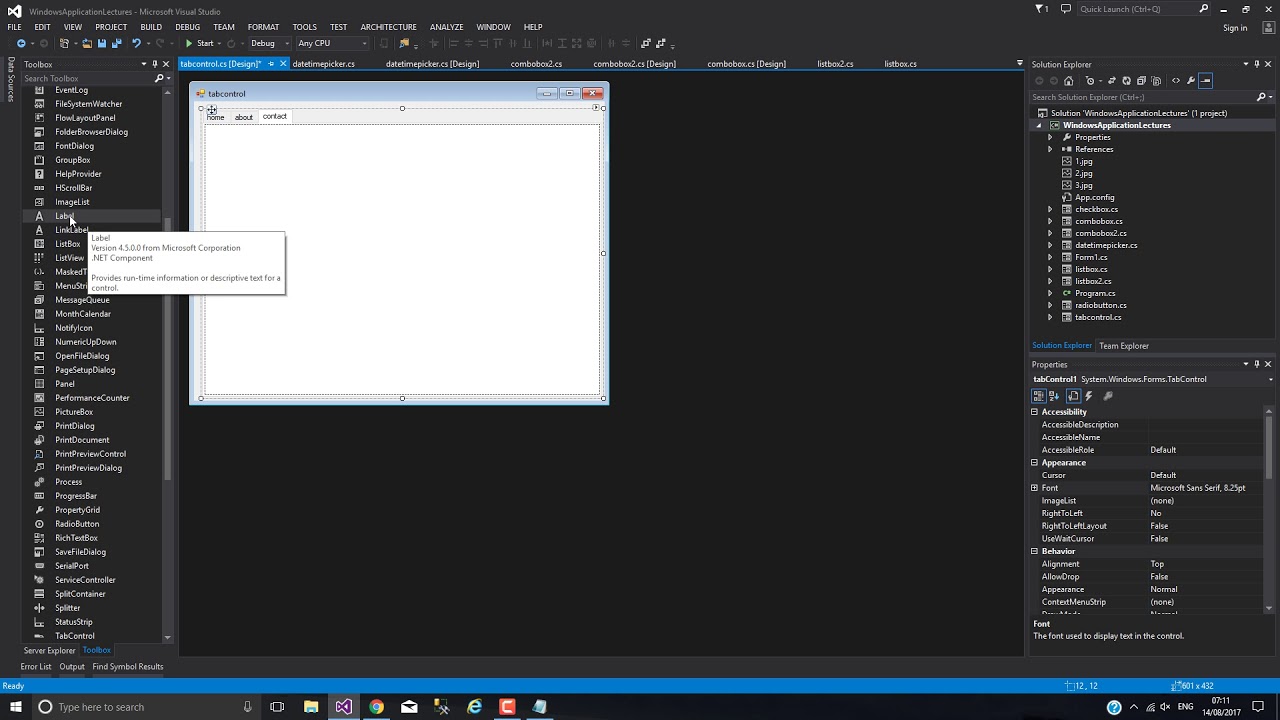Image resolution: width=1280 pixels, height=720 pixels.
Task: Click Collapse All in Solution Explorer
Action: tap(1141, 81)
